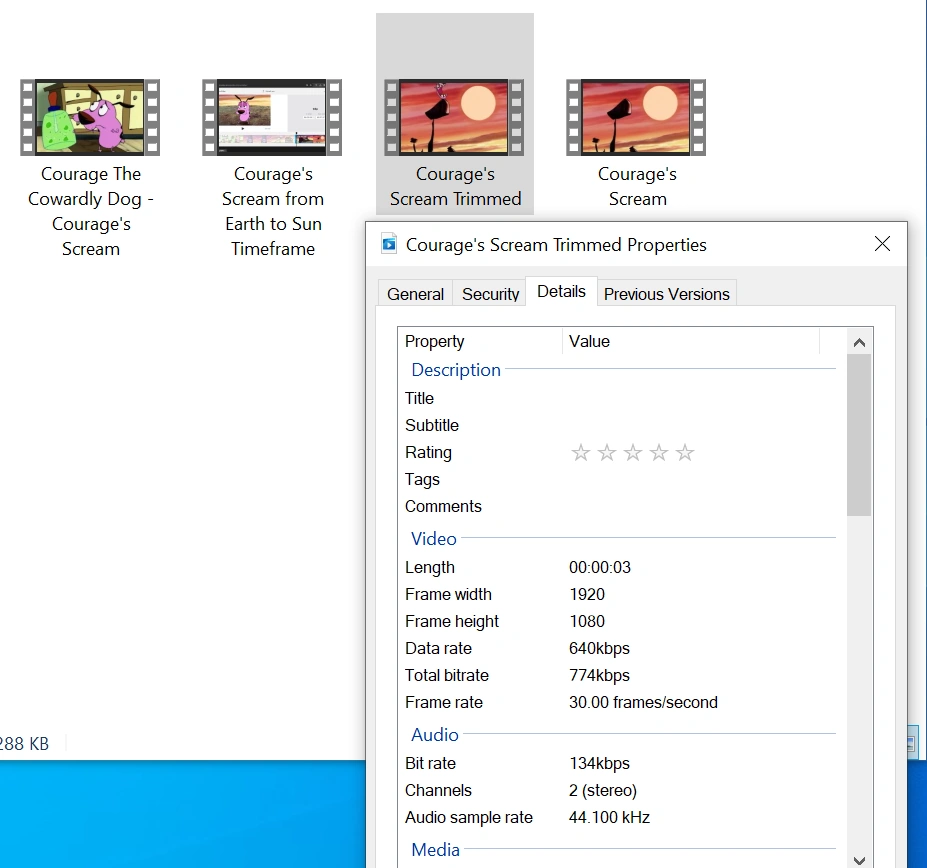Image resolution: width=927 pixels, height=868 pixels.
Task: Click the Rating property label
Action: pyautogui.click(x=428, y=453)
